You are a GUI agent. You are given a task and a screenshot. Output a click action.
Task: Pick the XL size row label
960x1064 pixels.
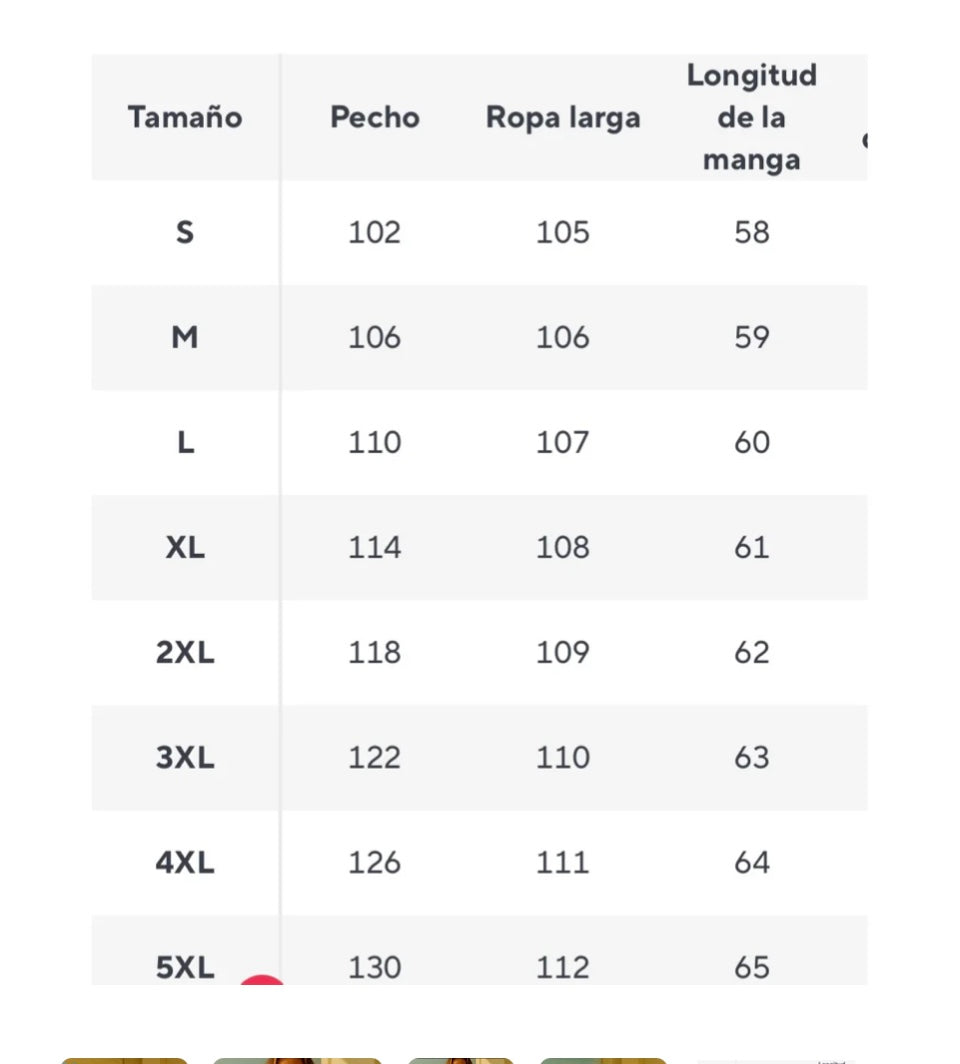[185, 548]
